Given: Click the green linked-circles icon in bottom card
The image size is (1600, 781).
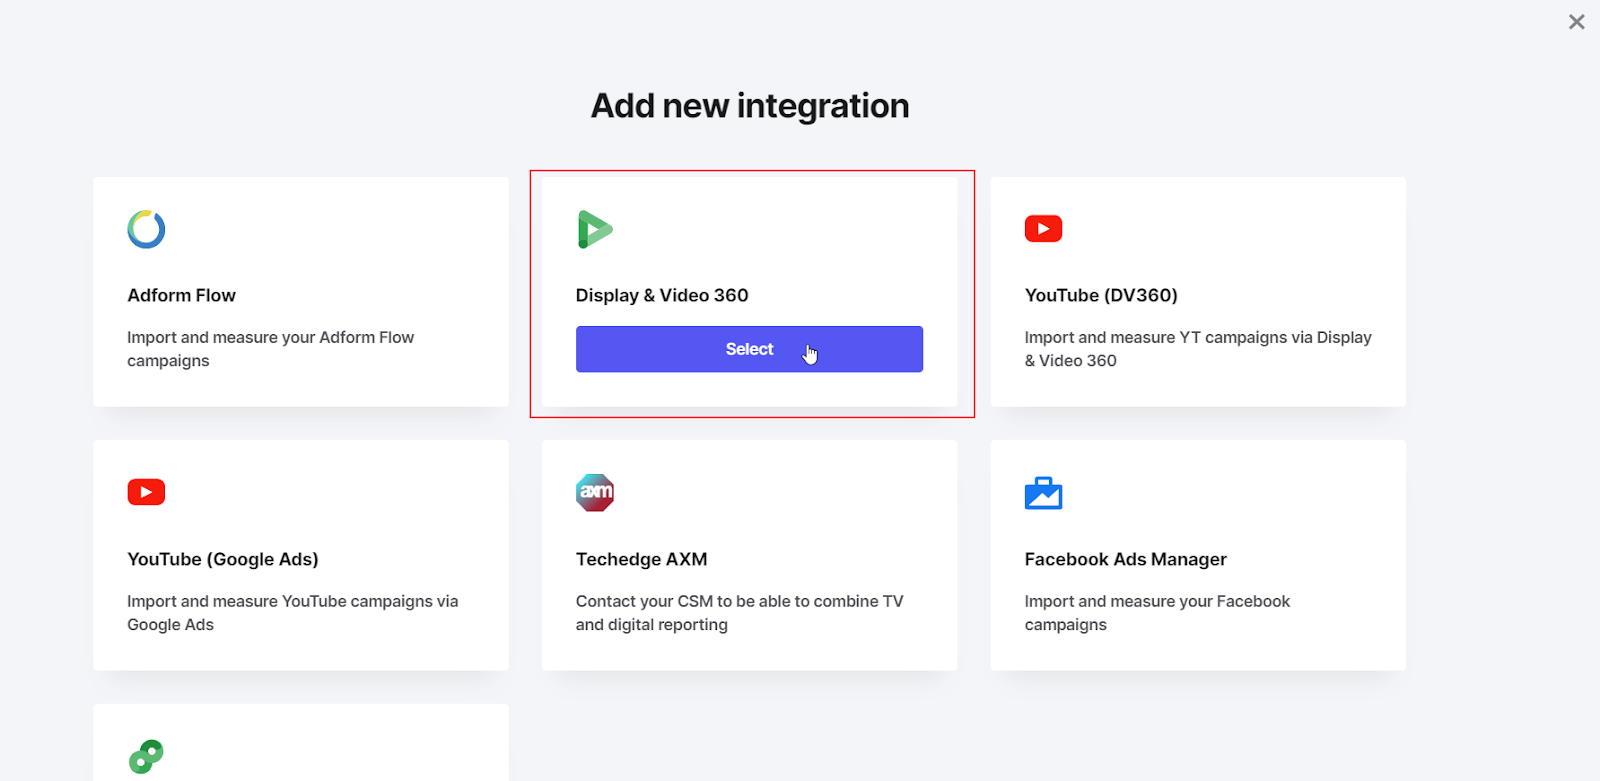Looking at the screenshot, I should coord(146,757).
